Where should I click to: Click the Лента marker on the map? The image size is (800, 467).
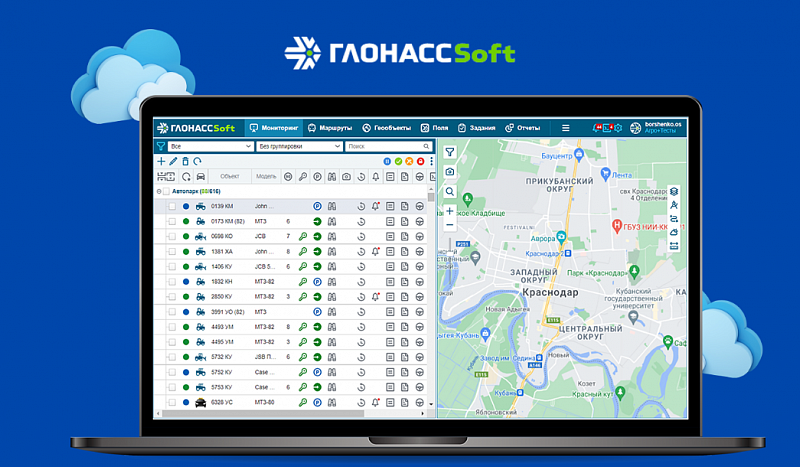[x=606, y=173]
